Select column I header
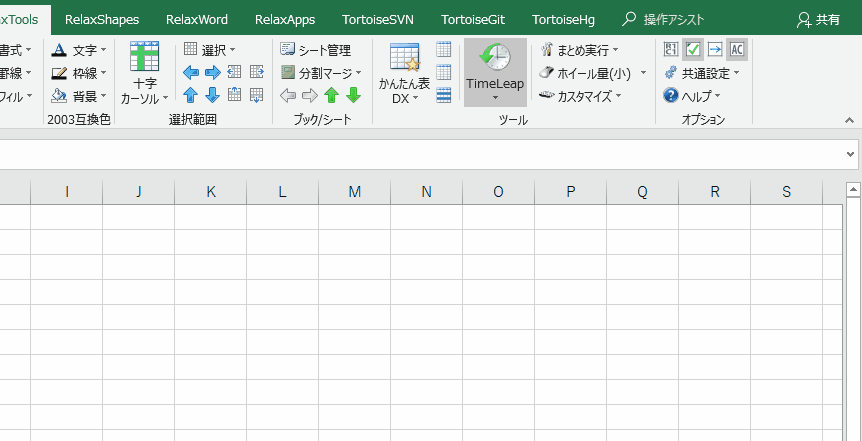The width and height of the screenshot is (862, 441). (67, 191)
